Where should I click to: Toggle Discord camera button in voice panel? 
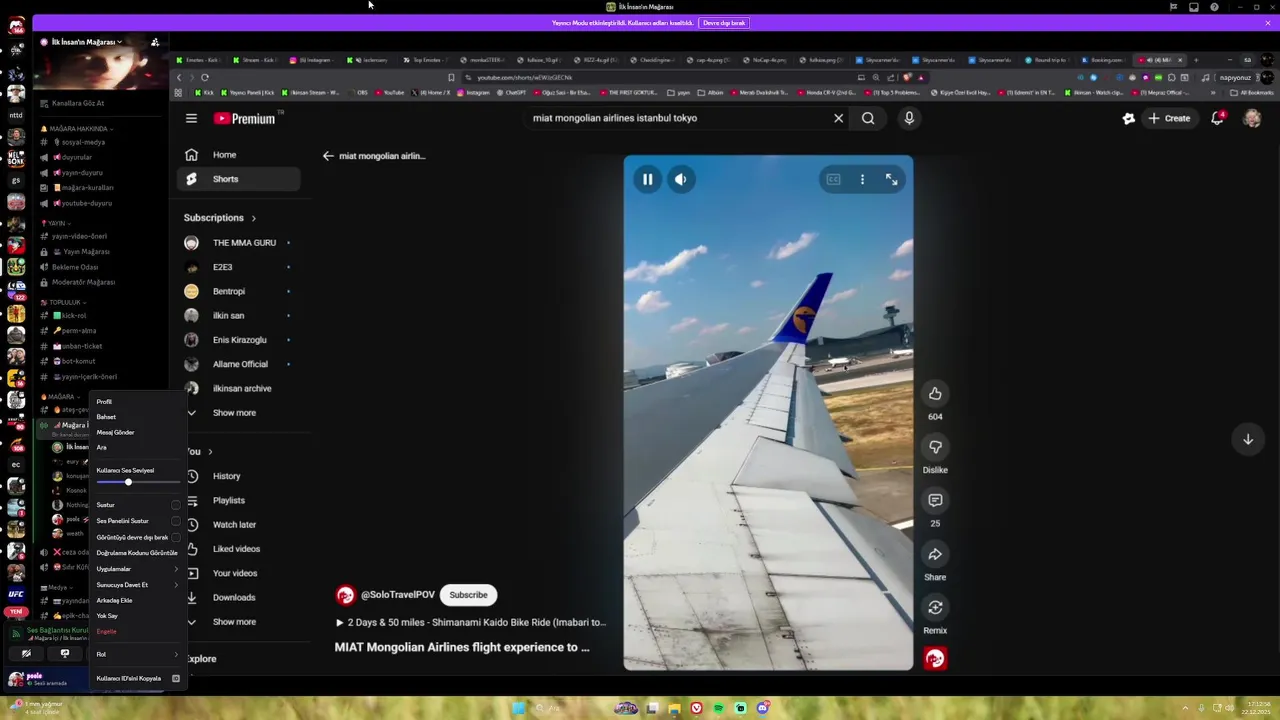pos(26,654)
